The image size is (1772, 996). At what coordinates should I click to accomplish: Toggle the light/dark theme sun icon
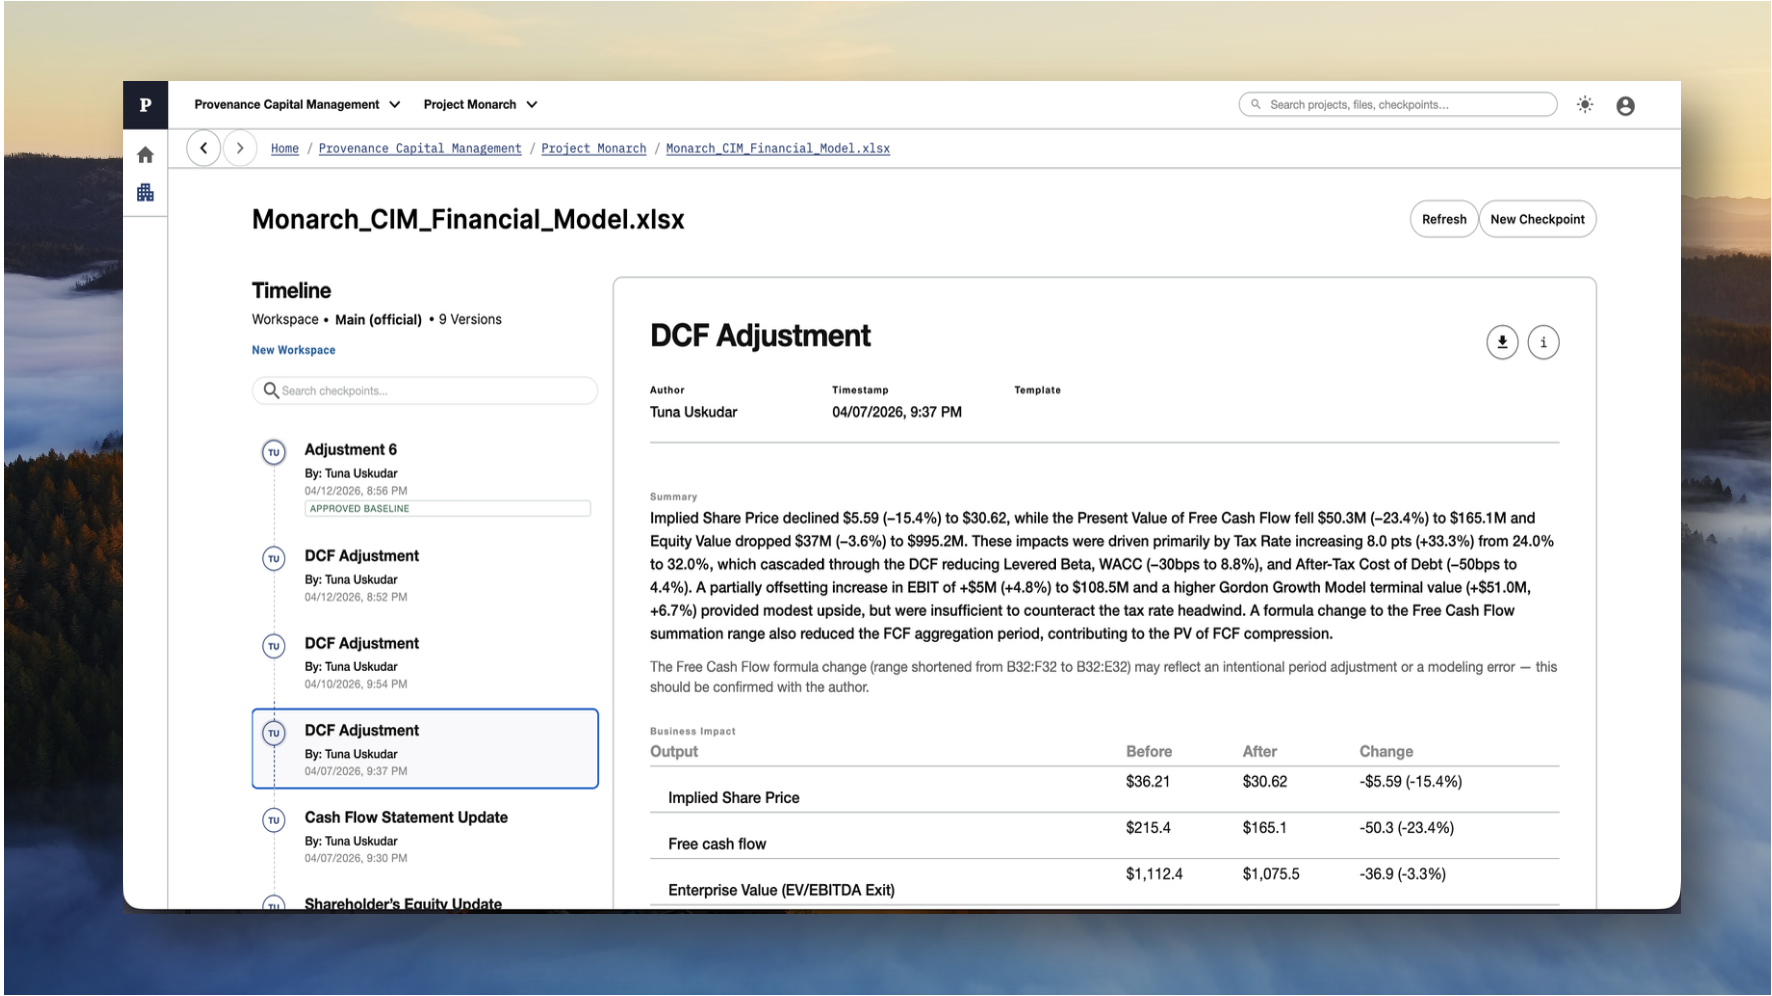(1585, 105)
